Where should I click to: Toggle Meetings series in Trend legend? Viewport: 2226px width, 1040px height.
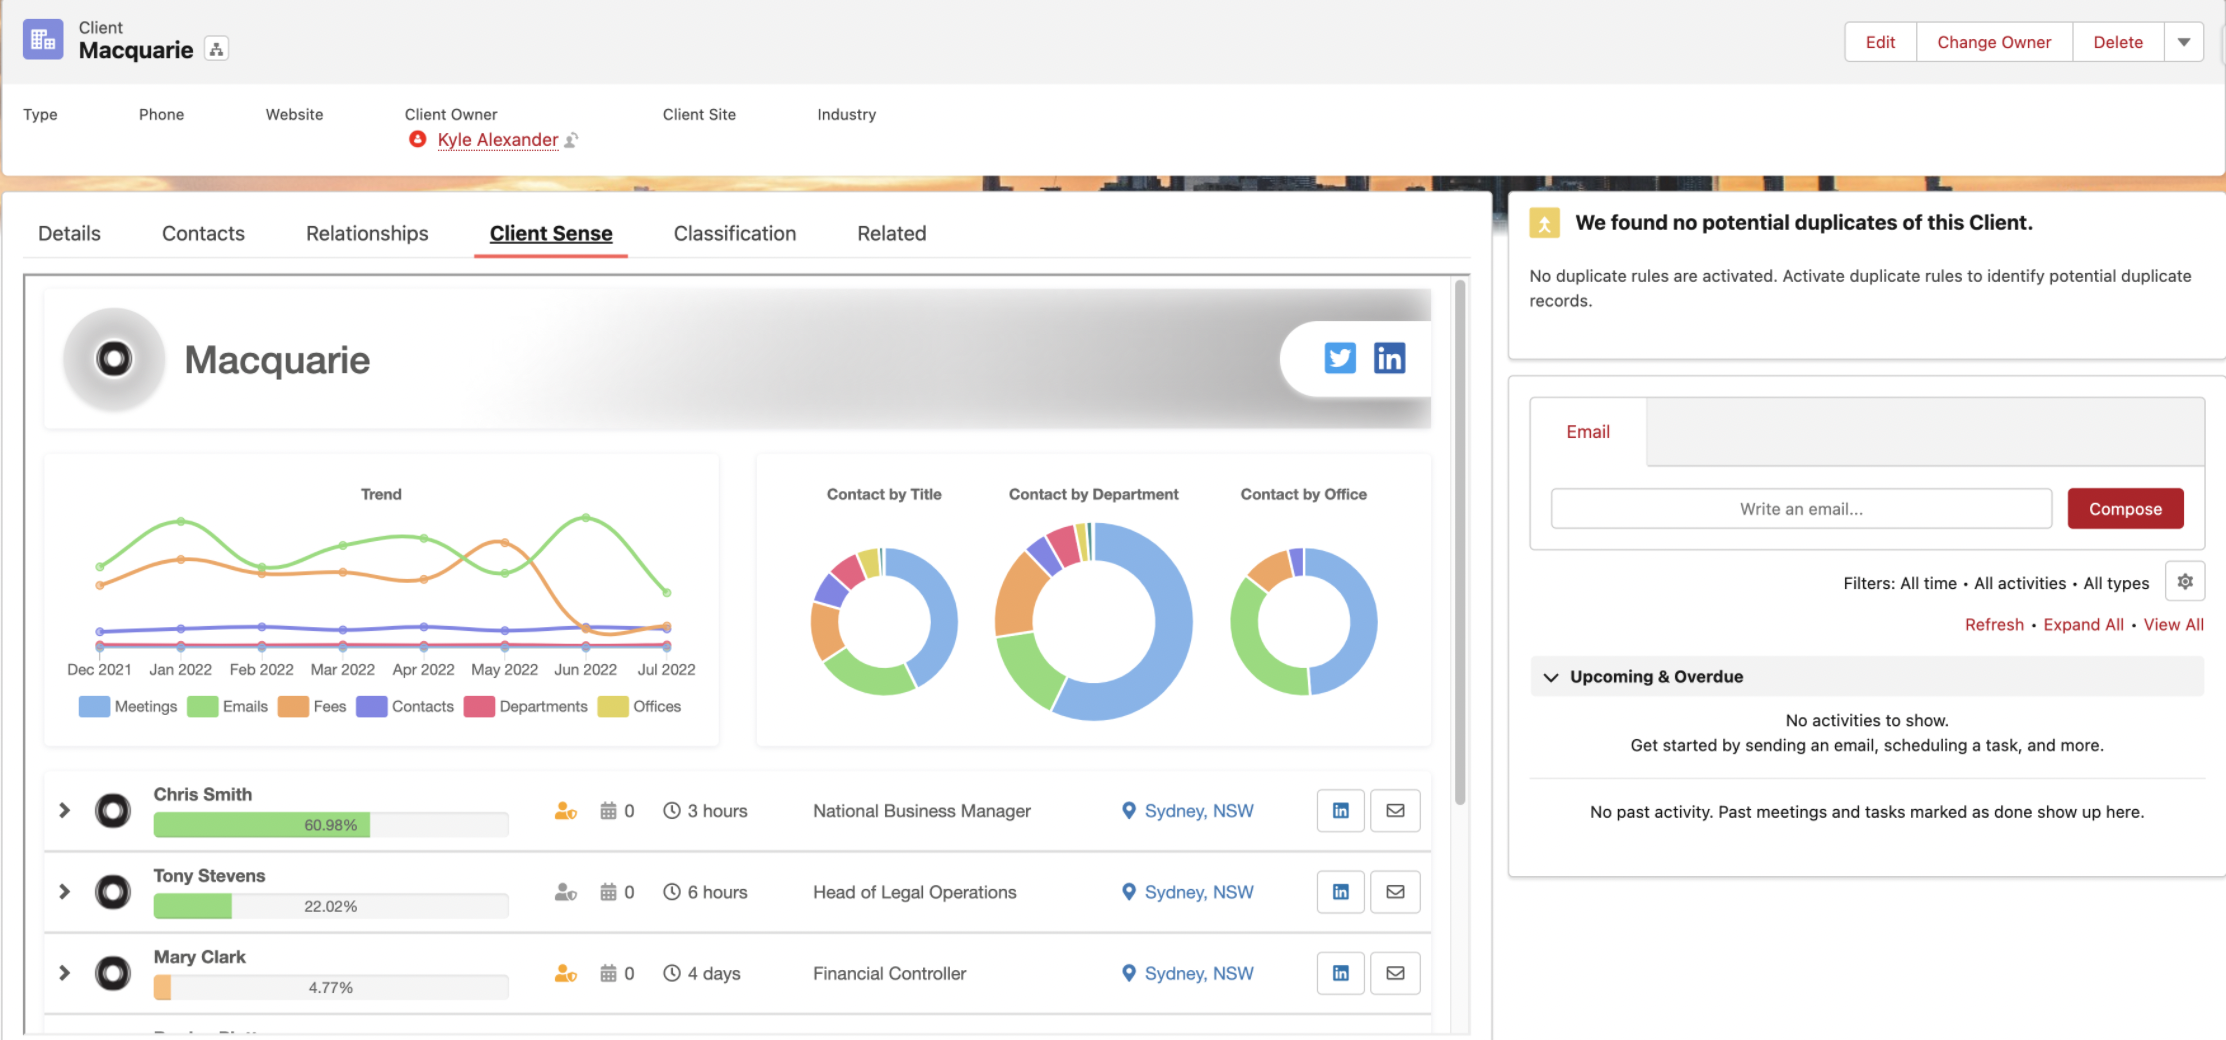pos(128,707)
